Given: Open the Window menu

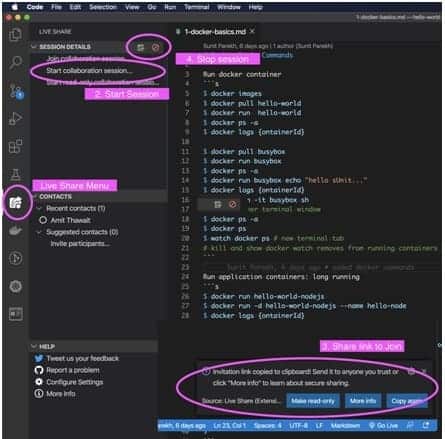Looking at the screenshot, I should point(229,7).
